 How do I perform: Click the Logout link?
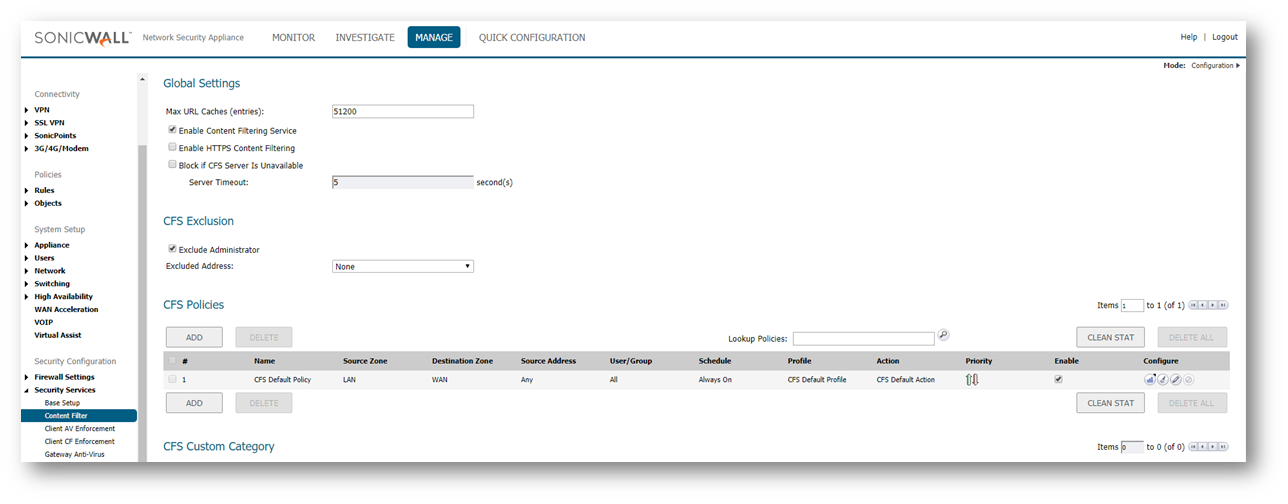pos(1224,37)
